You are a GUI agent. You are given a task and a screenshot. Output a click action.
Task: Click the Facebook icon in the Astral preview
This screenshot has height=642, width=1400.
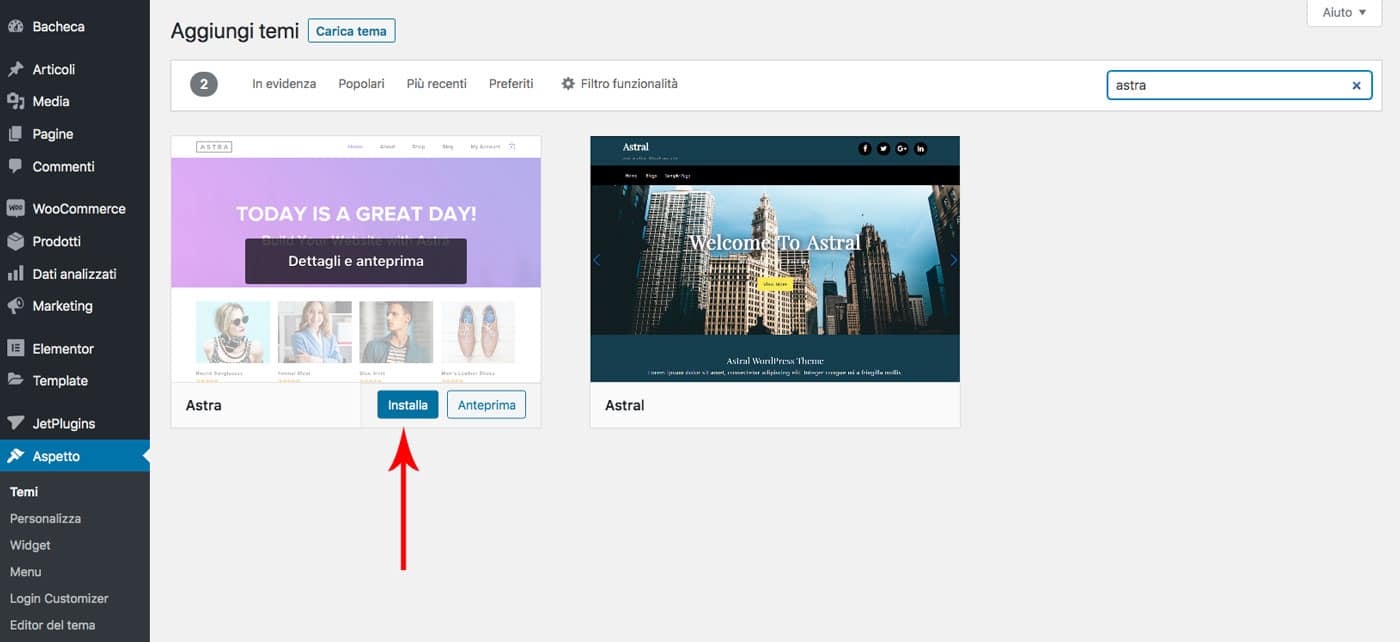point(865,149)
